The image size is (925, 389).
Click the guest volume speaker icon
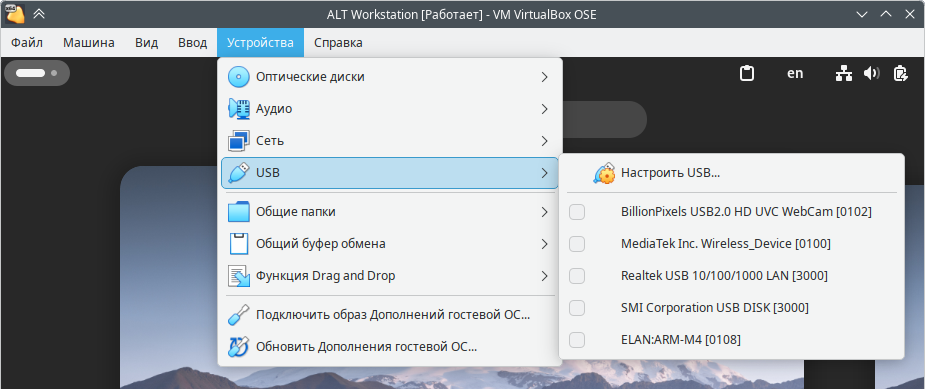point(871,73)
